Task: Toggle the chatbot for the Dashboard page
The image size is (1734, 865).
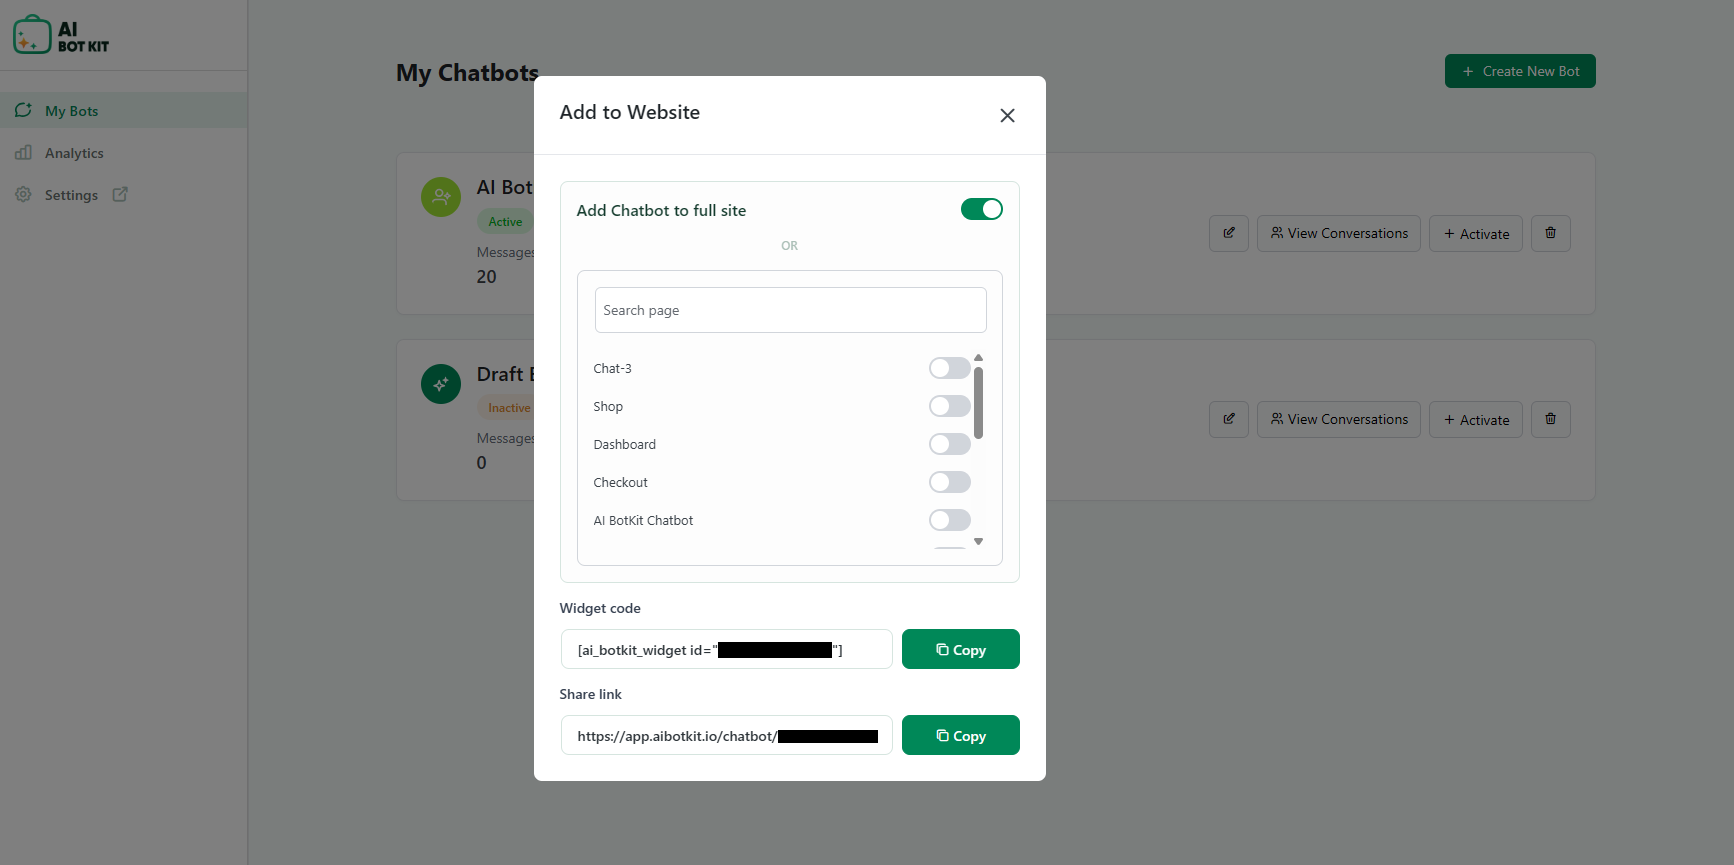Action: pyautogui.click(x=948, y=444)
